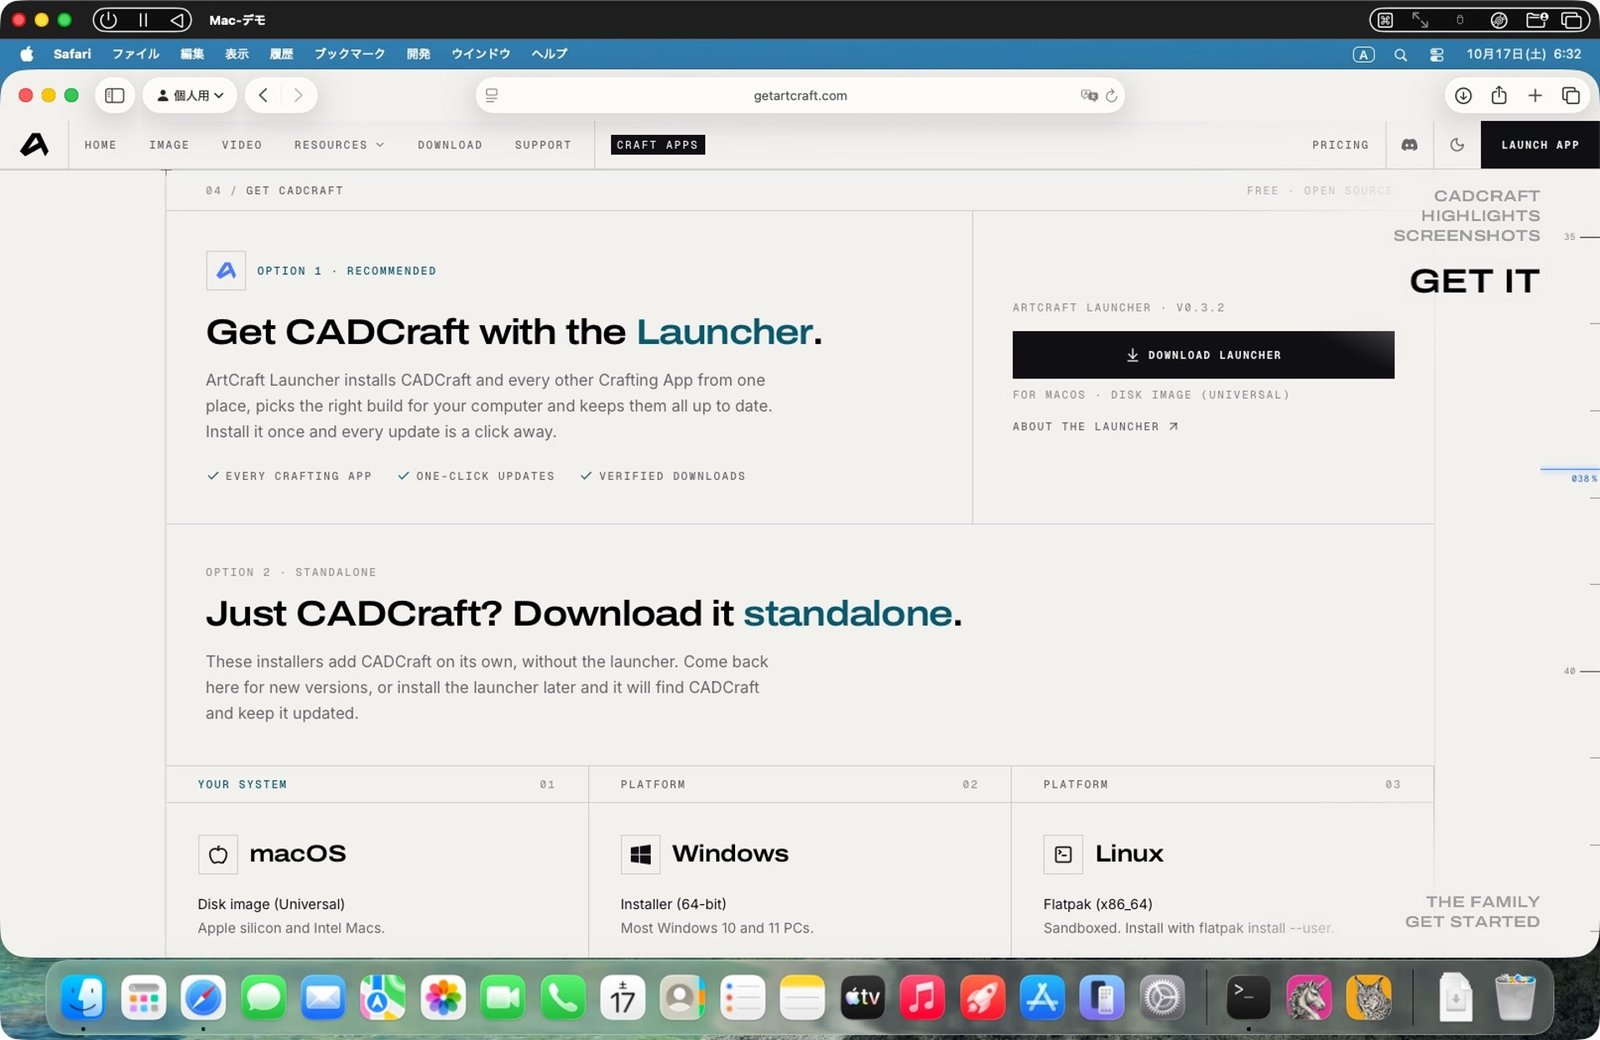Reload the page with refresh icon
The height and width of the screenshot is (1040, 1600).
click(1111, 96)
